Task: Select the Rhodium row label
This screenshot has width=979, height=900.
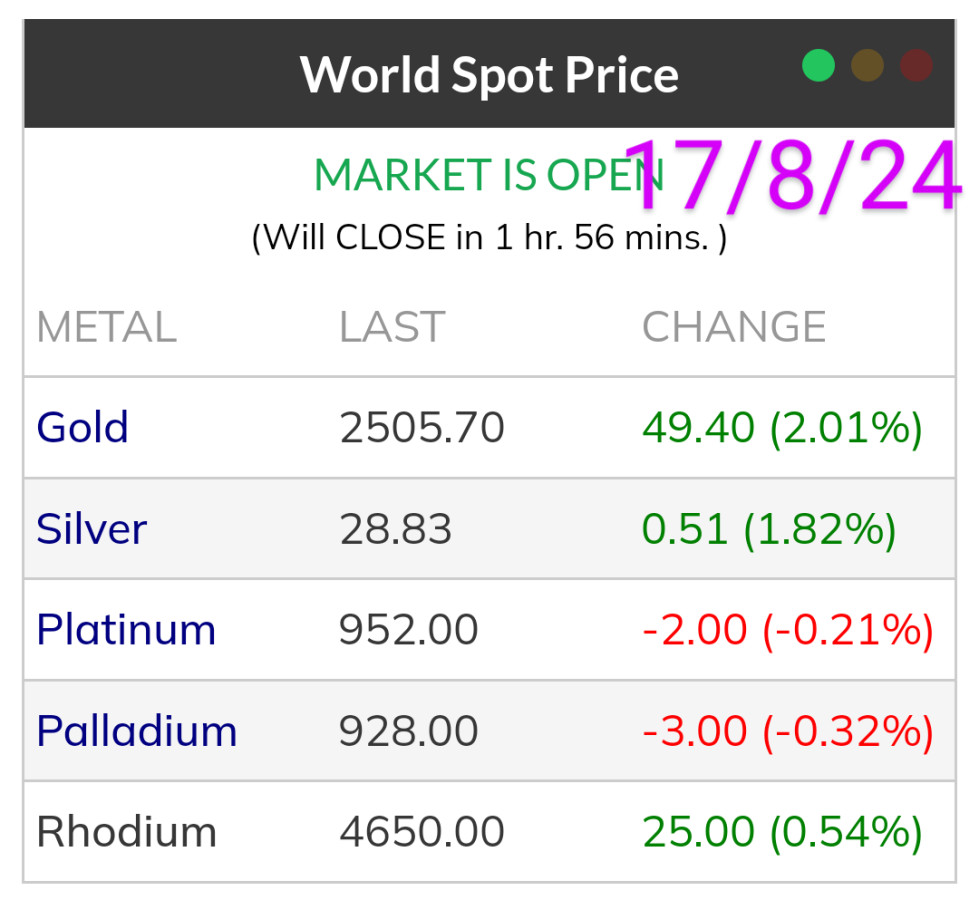Action: pyautogui.click(x=127, y=832)
